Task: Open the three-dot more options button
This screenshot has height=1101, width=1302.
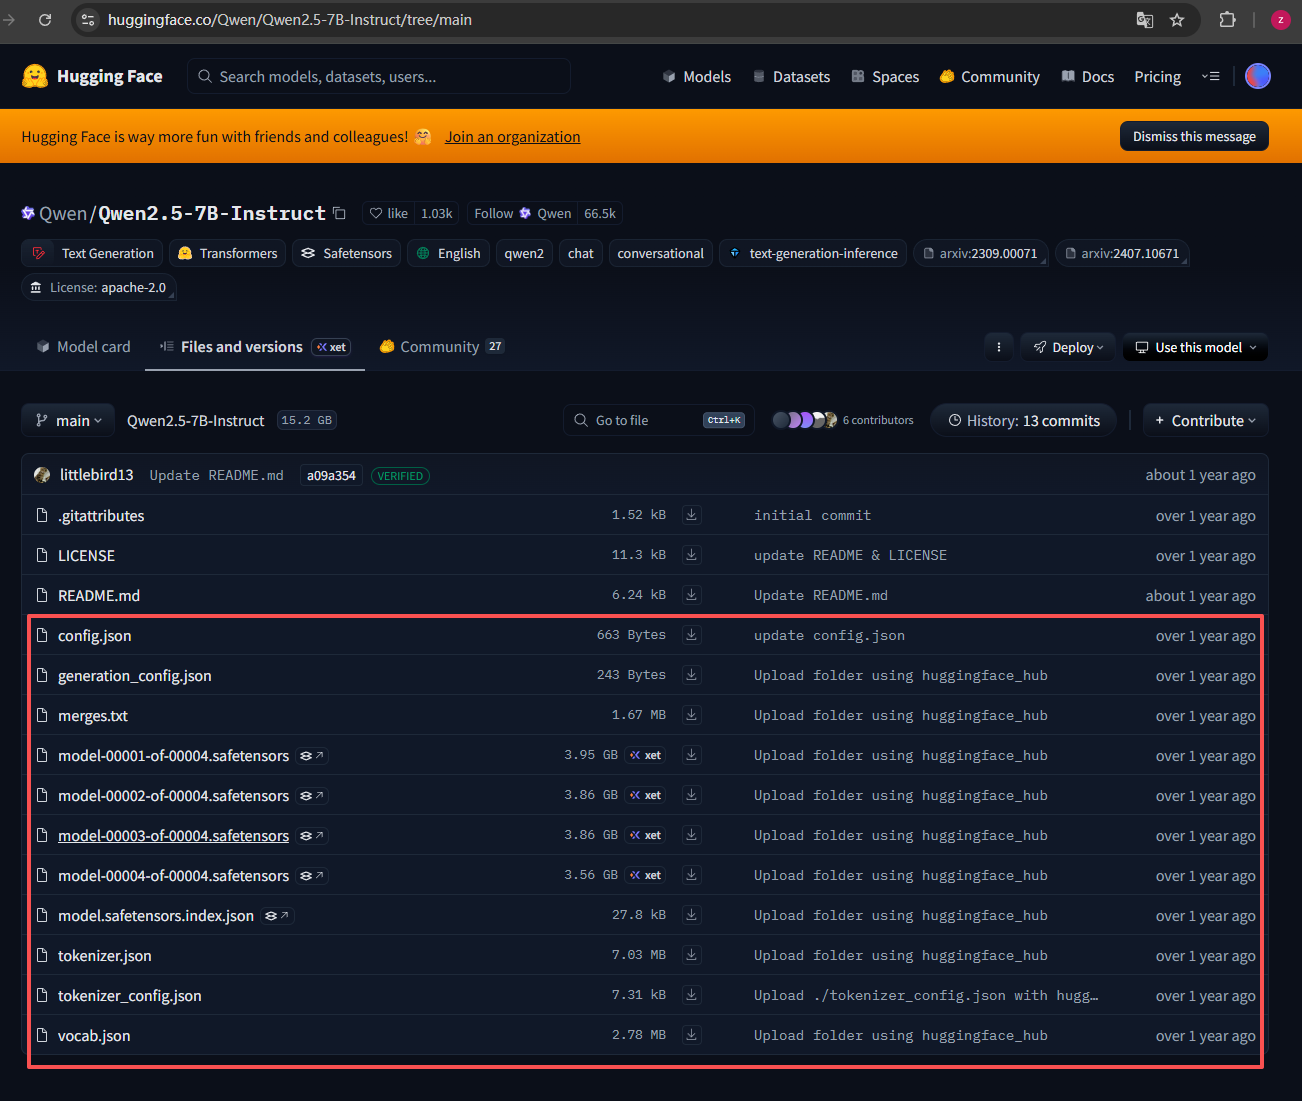Action: (x=999, y=347)
